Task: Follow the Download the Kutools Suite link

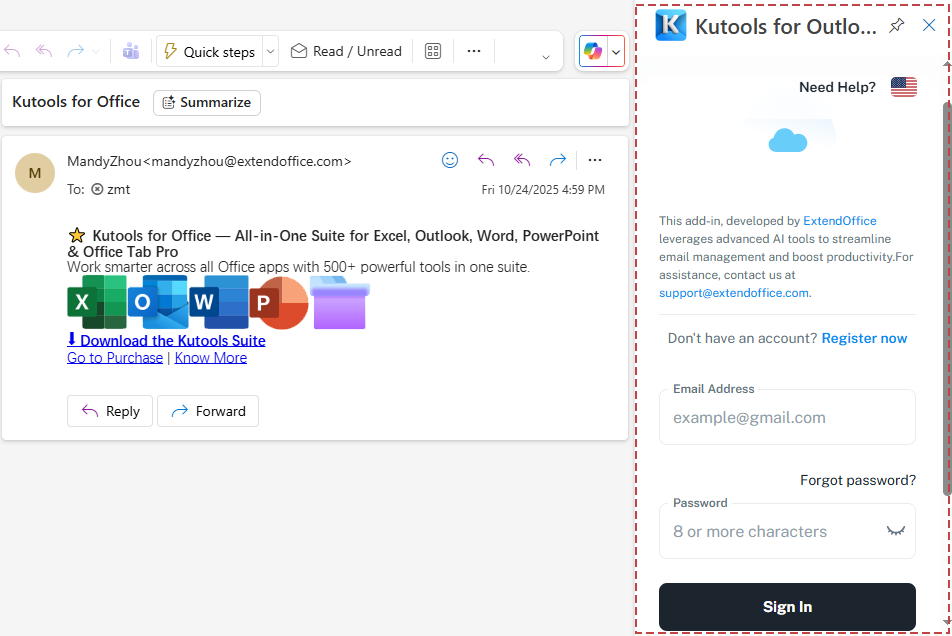Action: (x=166, y=340)
